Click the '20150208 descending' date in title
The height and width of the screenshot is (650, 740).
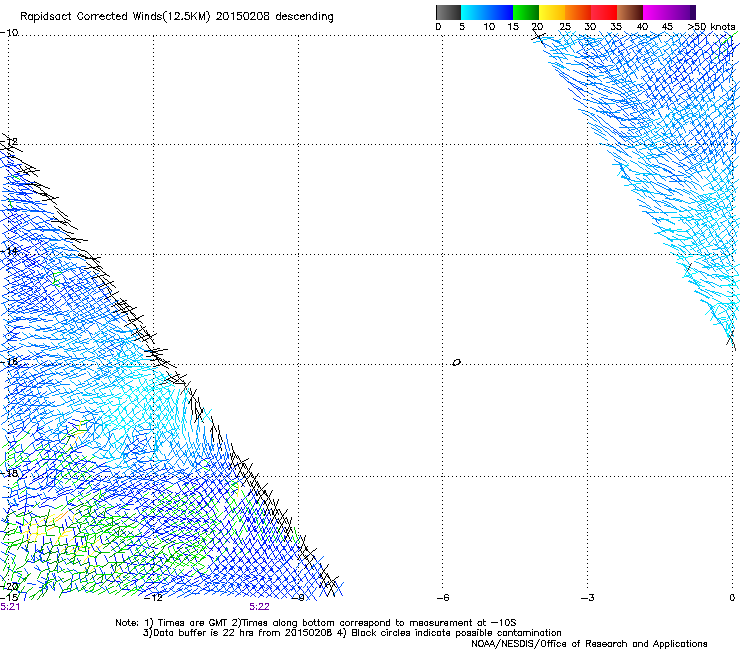(274, 17)
